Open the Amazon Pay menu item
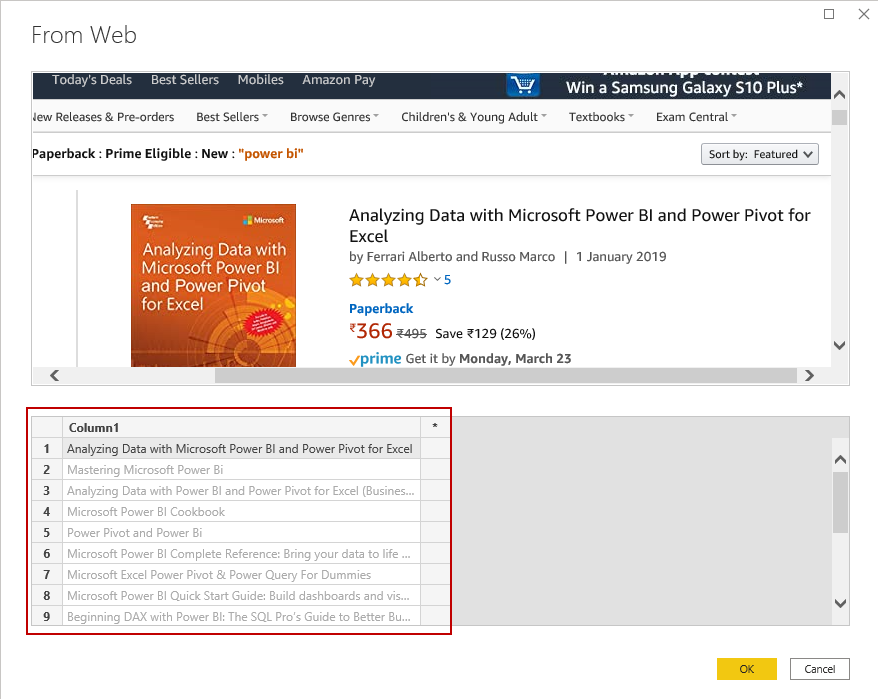Screen dimensions: 878x699 click(339, 80)
